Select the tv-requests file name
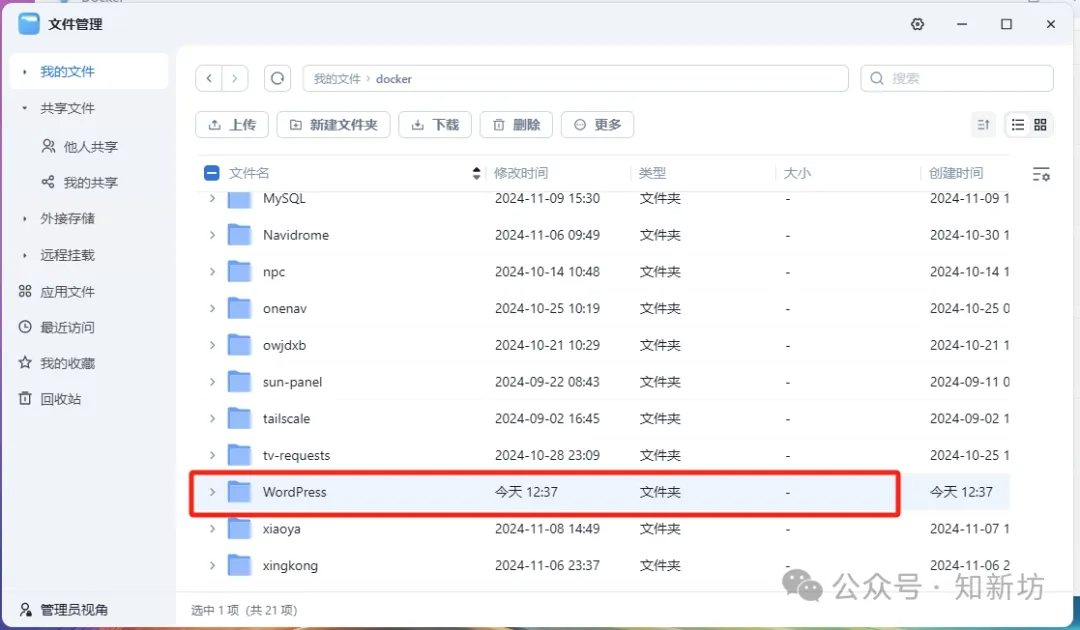 (x=296, y=455)
